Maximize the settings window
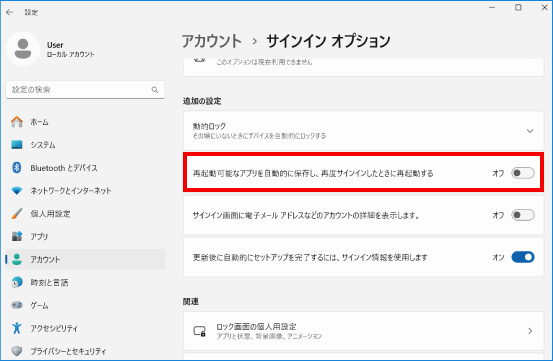This screenshot has height=361, width=553. [x=518, y=7]
